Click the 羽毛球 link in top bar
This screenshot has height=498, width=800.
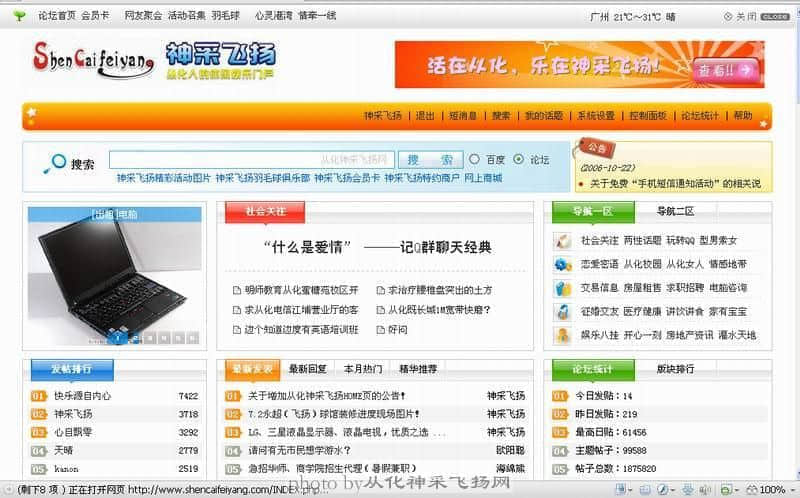pyautogui.click(x=226, y=16)
